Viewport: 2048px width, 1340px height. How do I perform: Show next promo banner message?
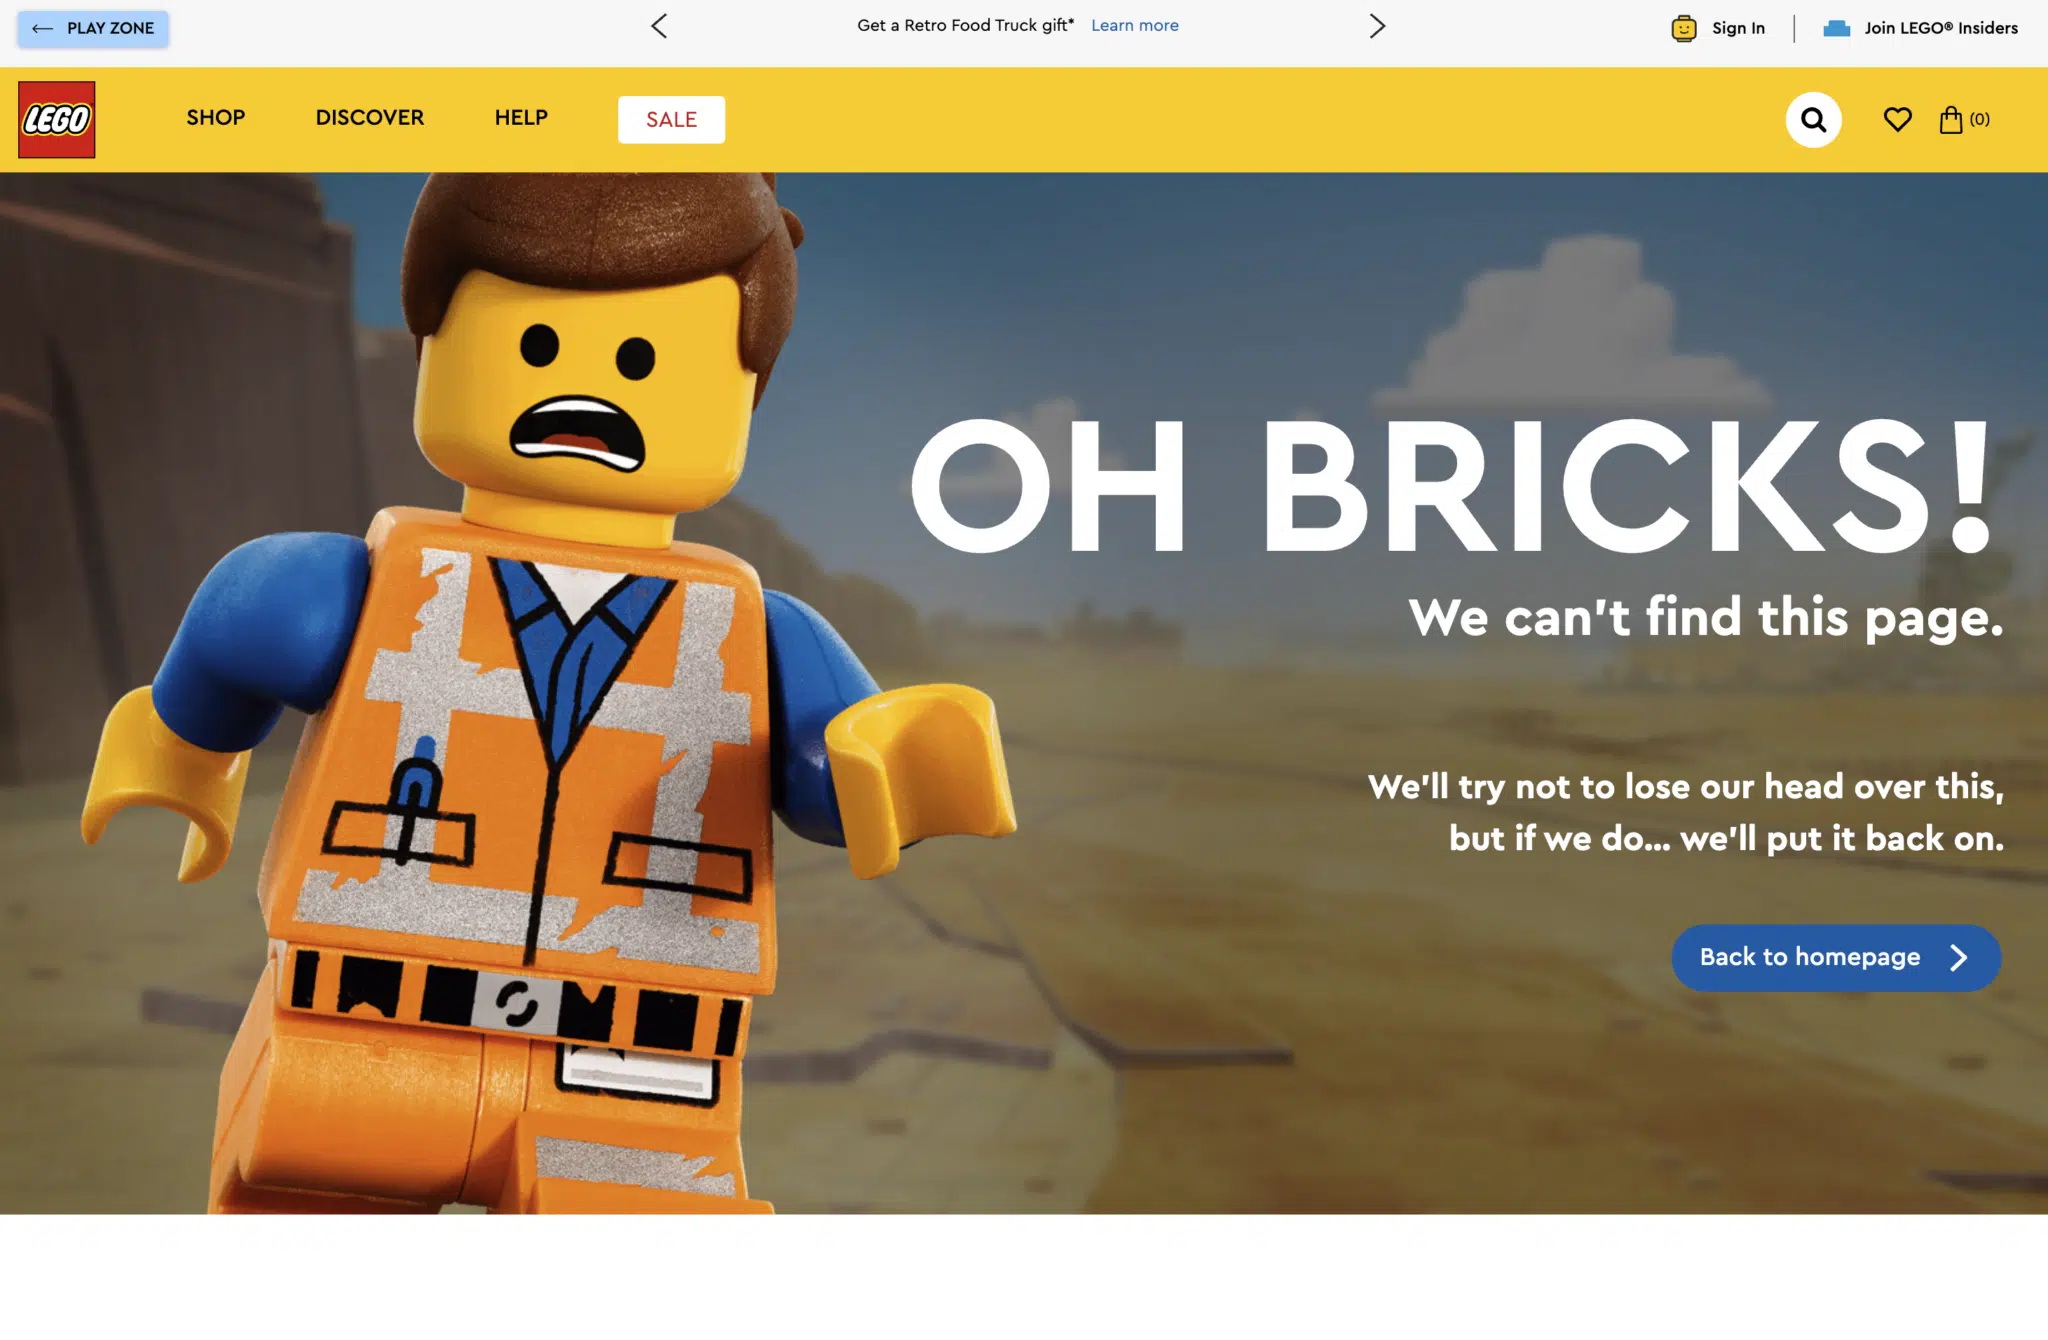tap(1377, 26)
